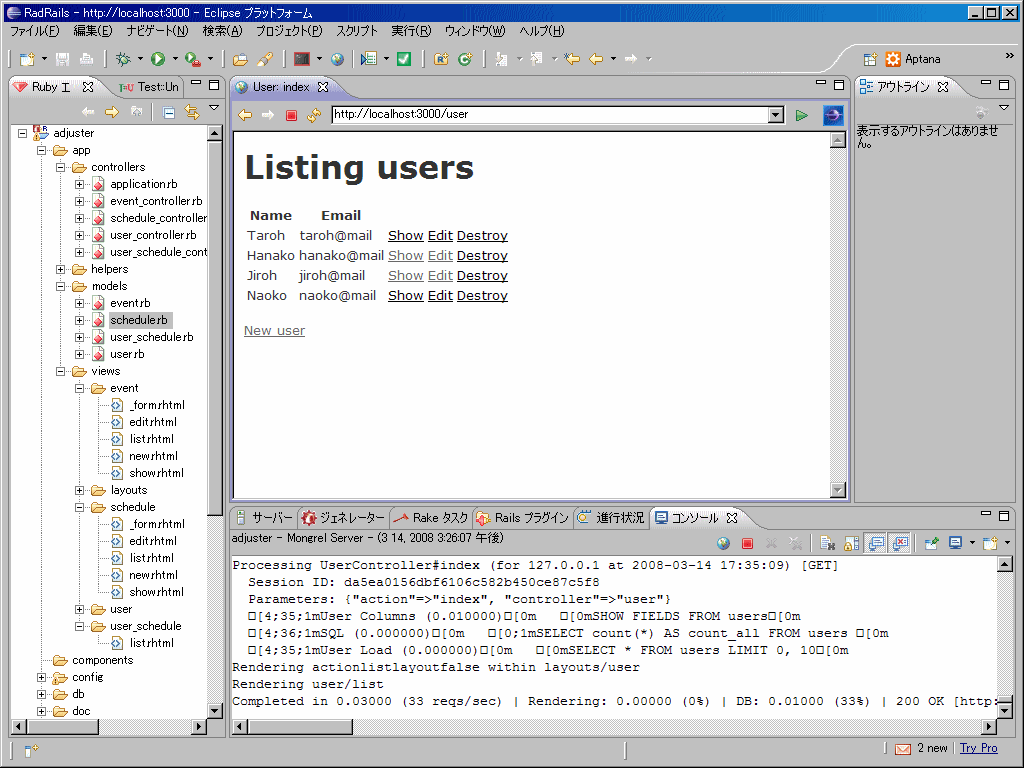Switch to the ジェネレーター tab
The width and height of the screenshot is (1024, 768).
(344, 518)
